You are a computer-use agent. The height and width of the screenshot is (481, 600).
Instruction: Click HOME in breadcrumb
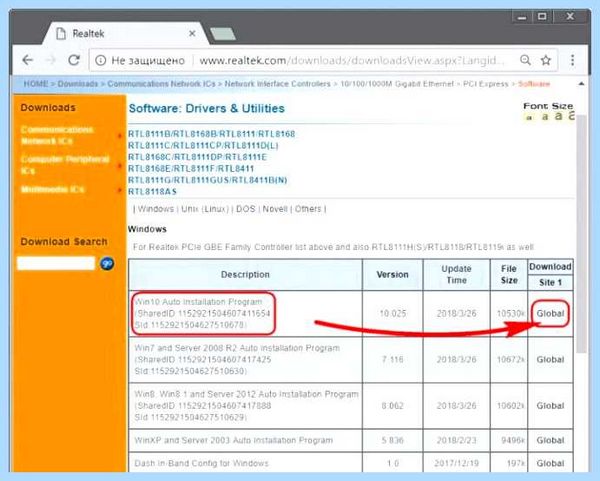(x=36, y=84)
